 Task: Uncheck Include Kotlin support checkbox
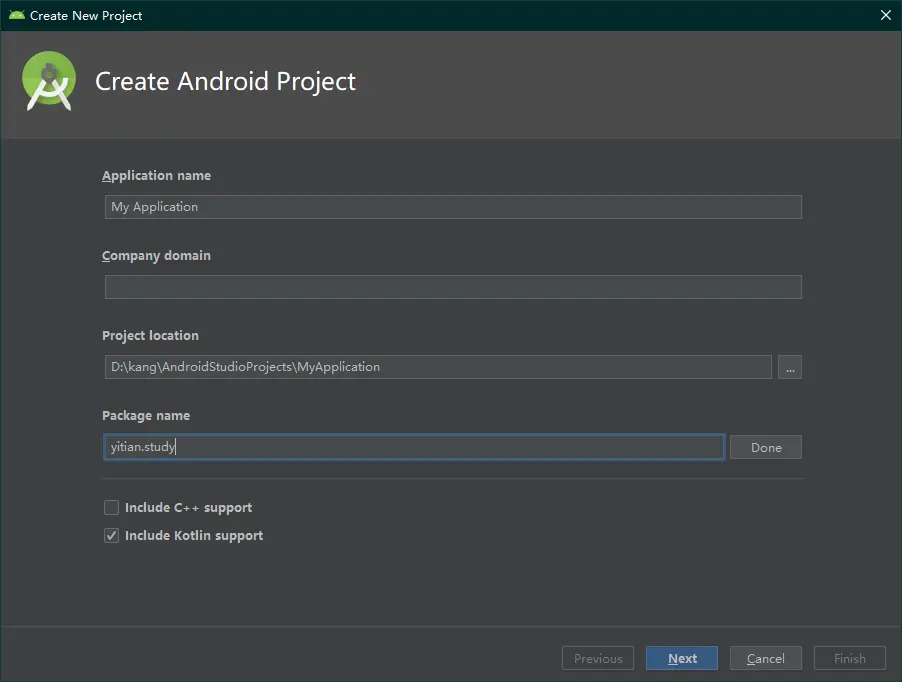tap(111, 535)
